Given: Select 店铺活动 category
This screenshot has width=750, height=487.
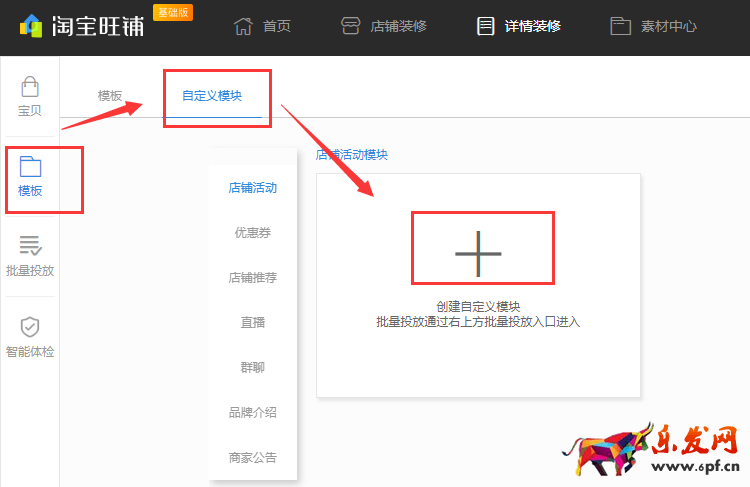Looking at the screenshot, I should [252, 188].
